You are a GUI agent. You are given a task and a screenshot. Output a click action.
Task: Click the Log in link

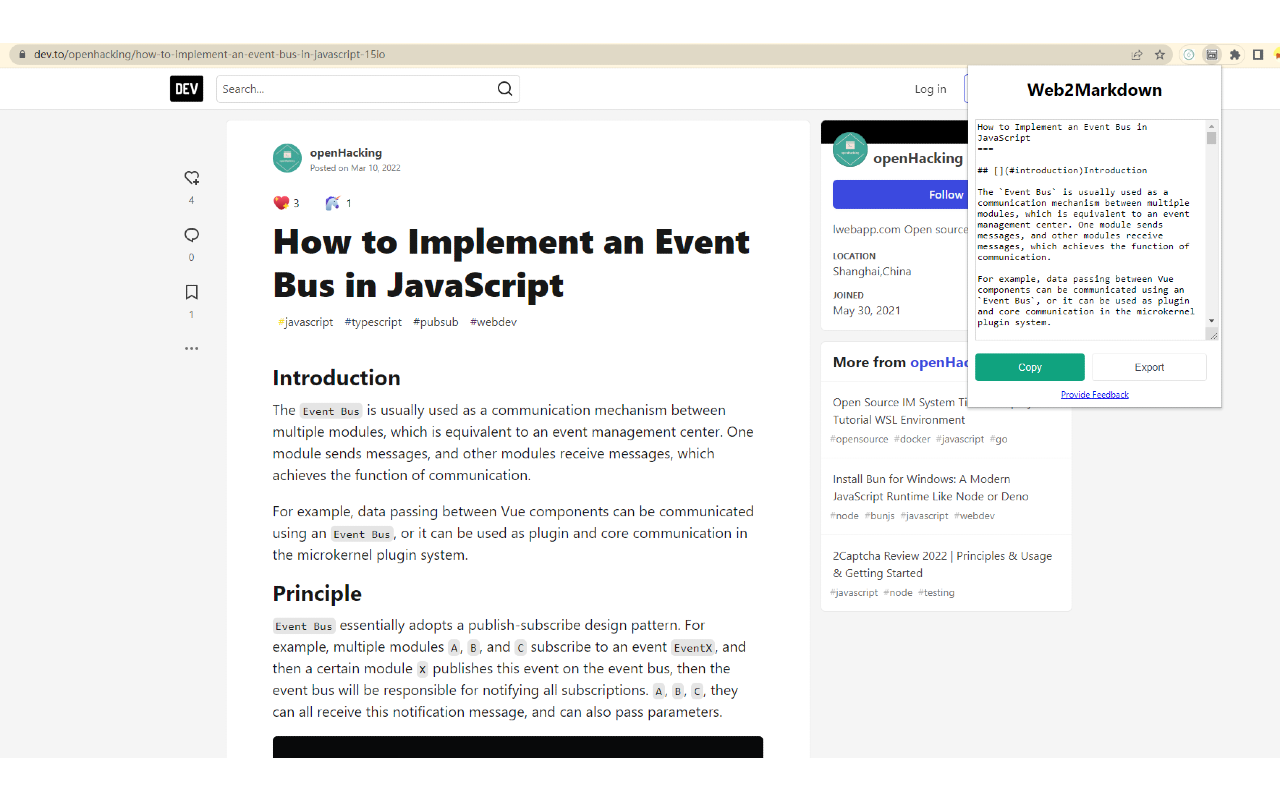930,88
